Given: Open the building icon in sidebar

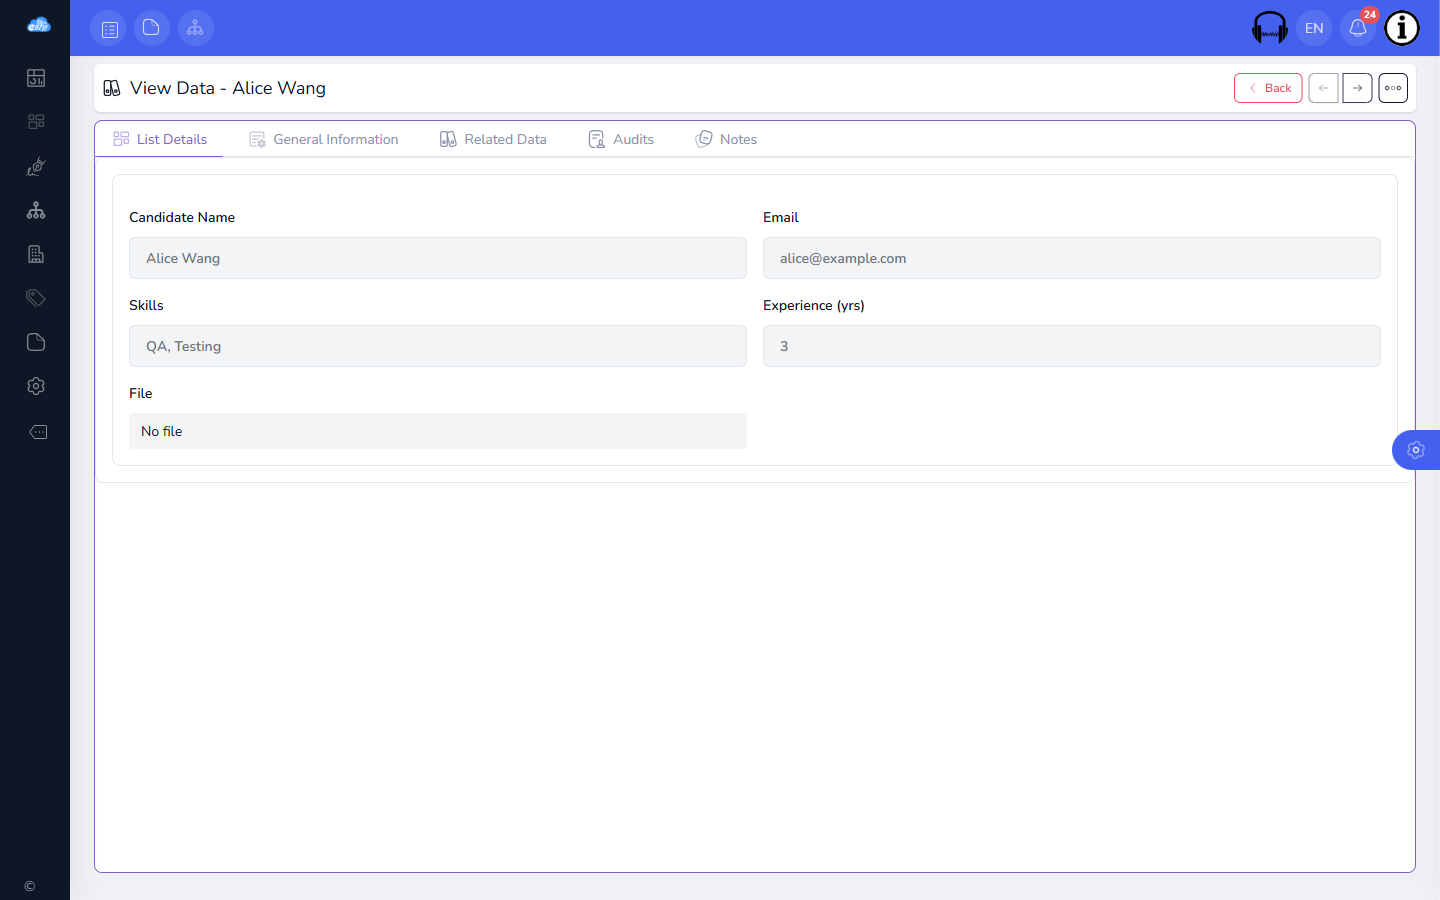Looking at the screenshot, I should 36,254.
